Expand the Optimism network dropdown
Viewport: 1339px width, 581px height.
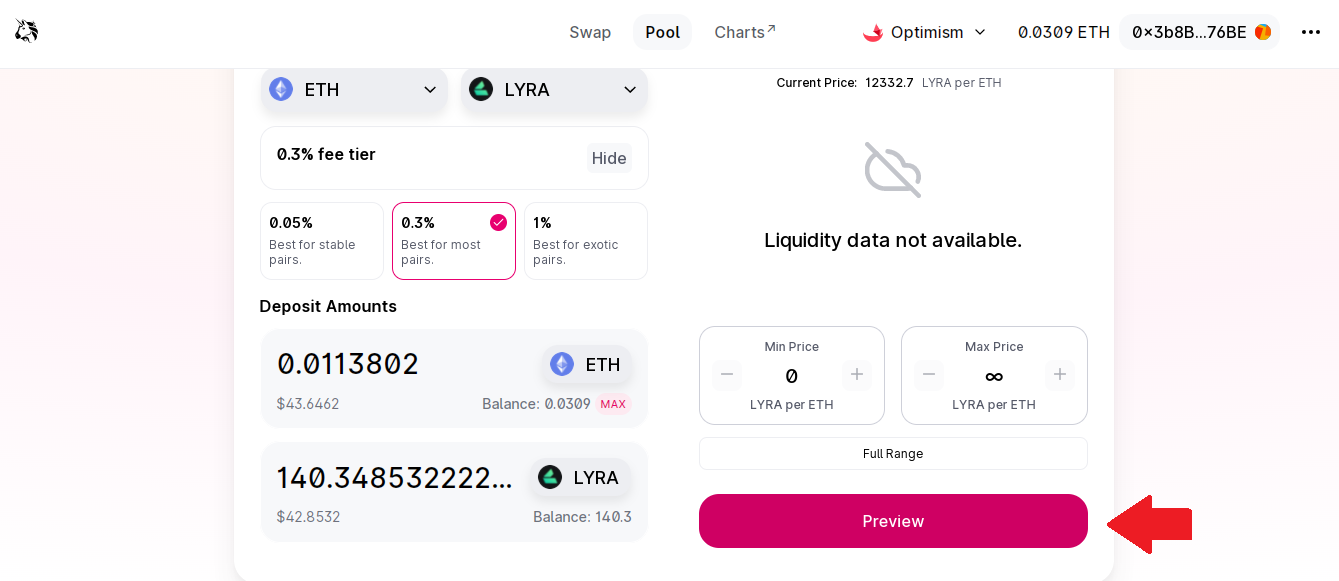pos(925,32)
